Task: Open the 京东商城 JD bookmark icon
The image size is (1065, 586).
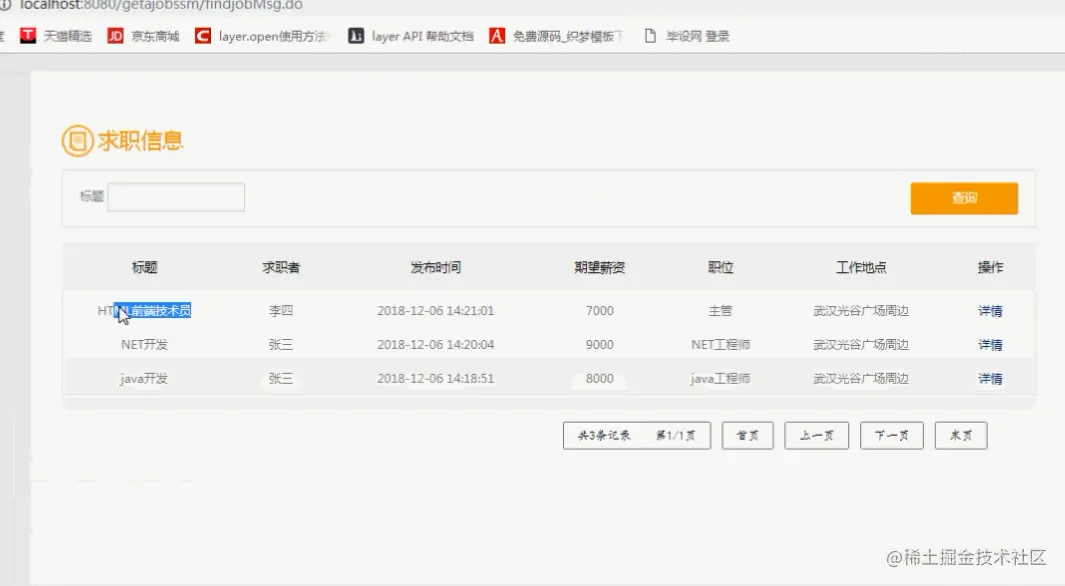Action: (x=115, y=36)
